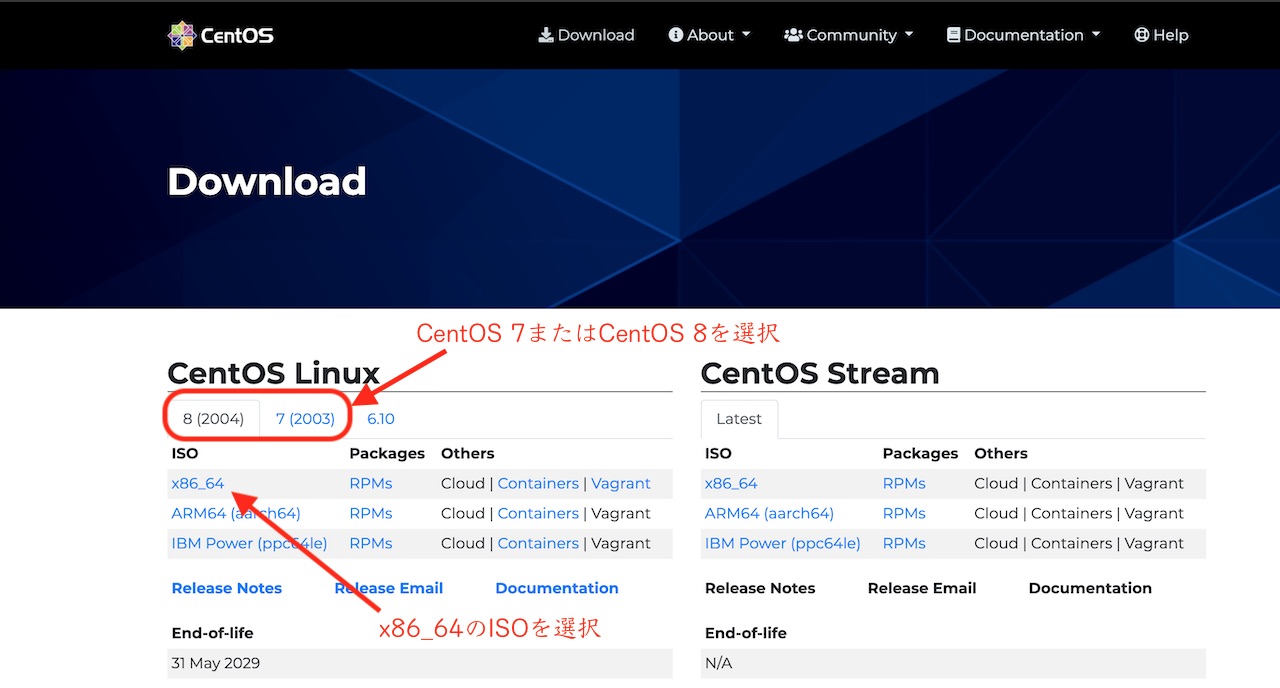Open the CentOS Stream ARM64 (aarch64) ISO link

coord(769,514)
